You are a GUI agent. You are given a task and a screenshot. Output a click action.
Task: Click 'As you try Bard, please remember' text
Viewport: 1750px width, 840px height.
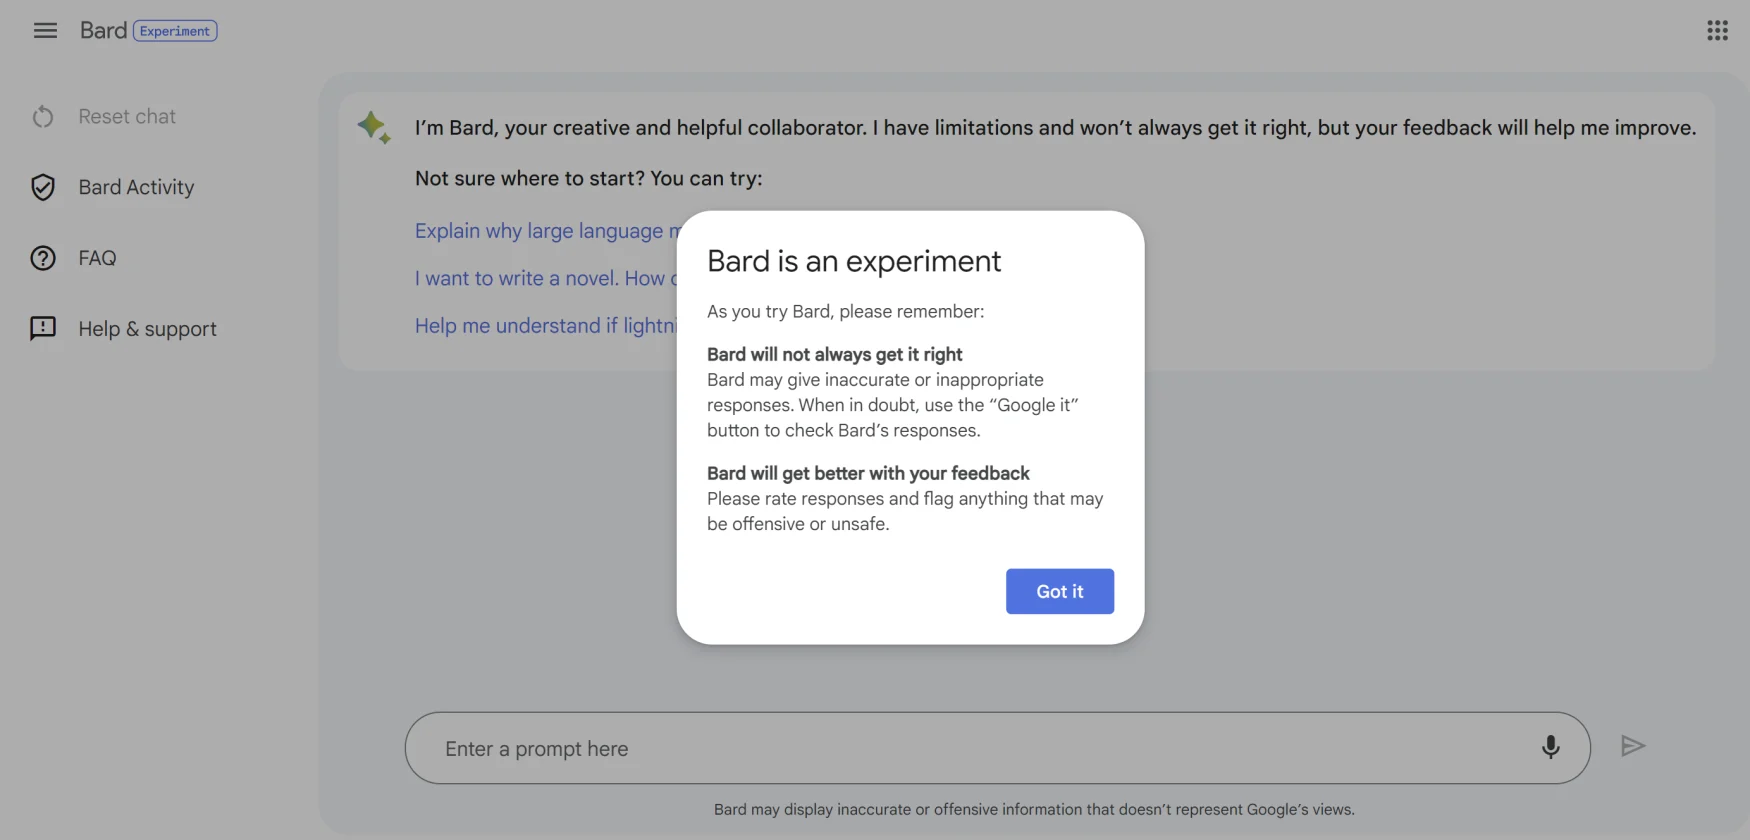coord(845,311)
